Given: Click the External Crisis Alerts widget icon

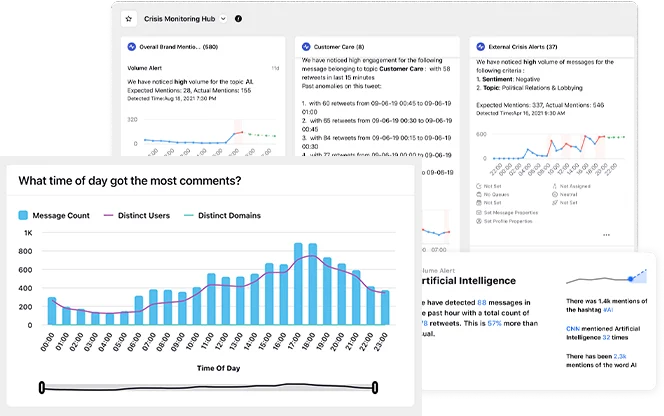Looking at the screenshot, I should tap(481, 46).
